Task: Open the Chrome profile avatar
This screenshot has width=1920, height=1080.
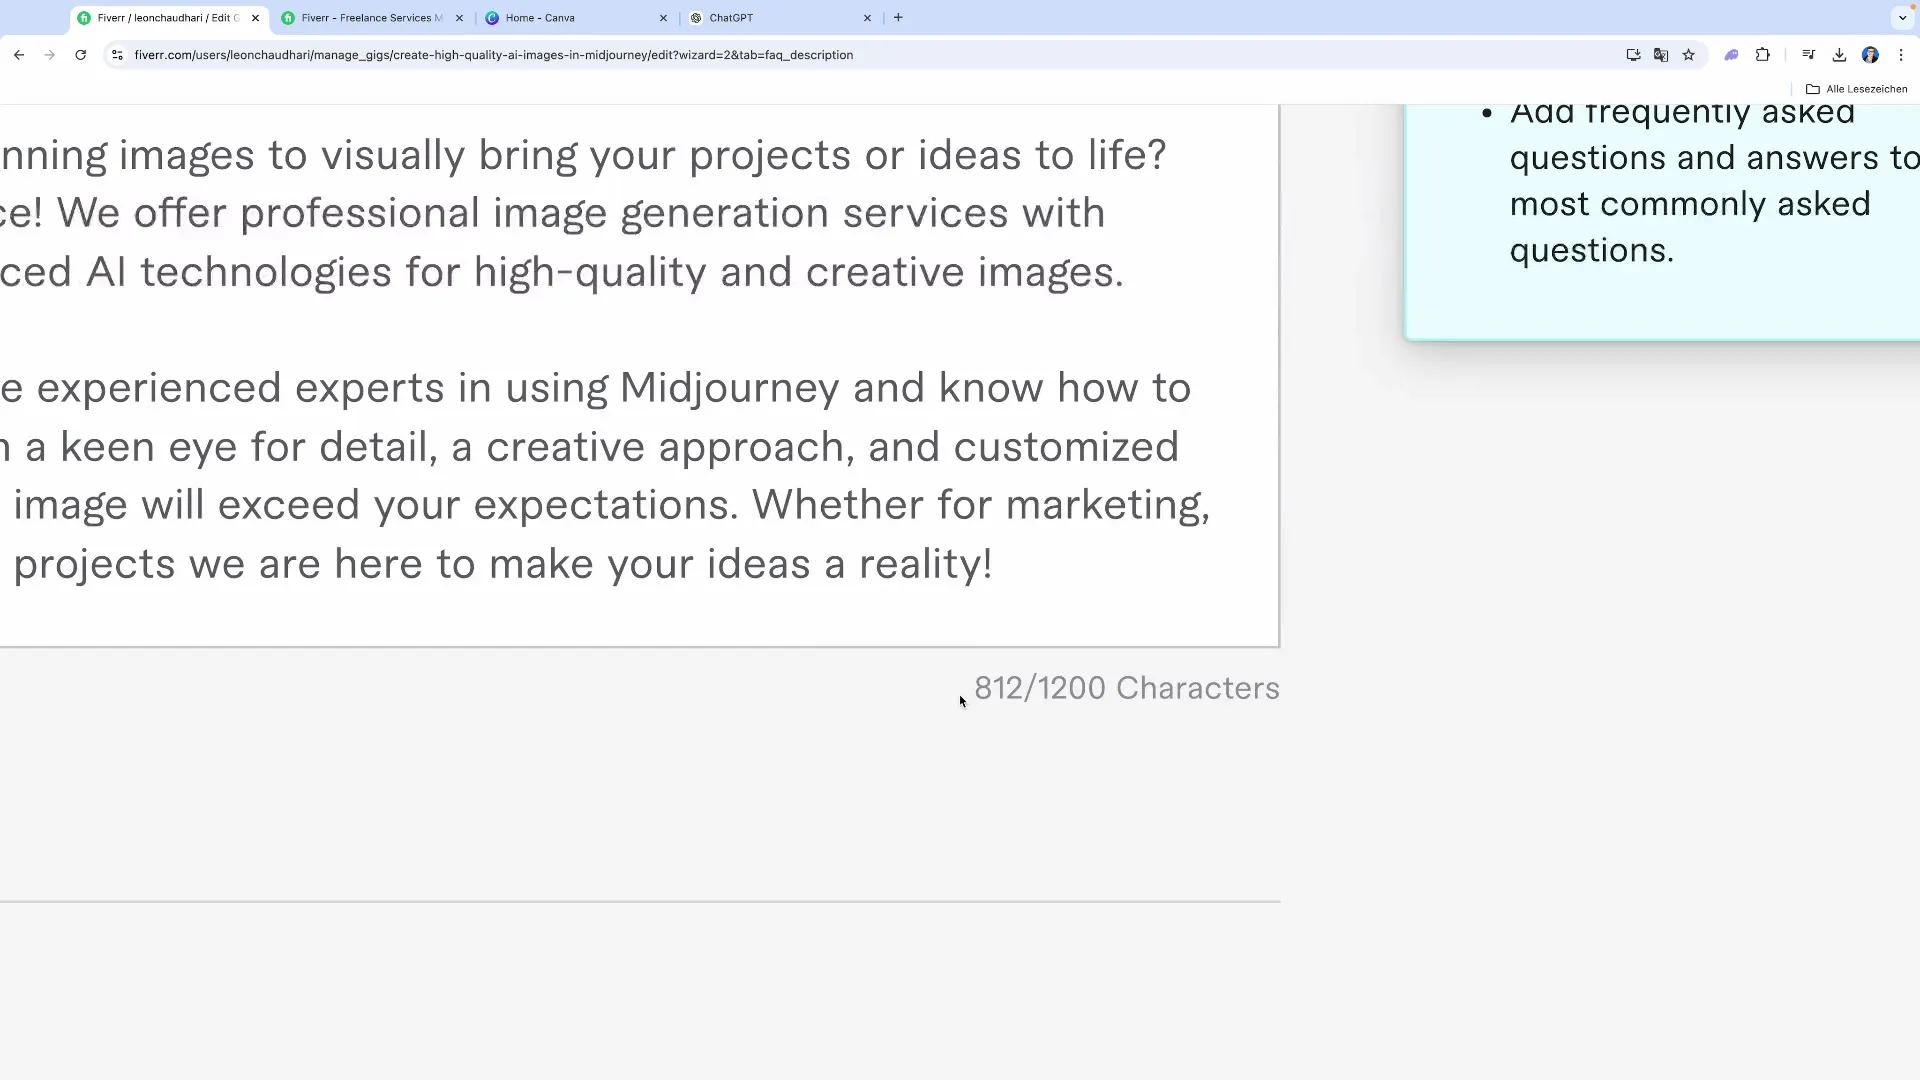Action: (x=1870, y=55)
